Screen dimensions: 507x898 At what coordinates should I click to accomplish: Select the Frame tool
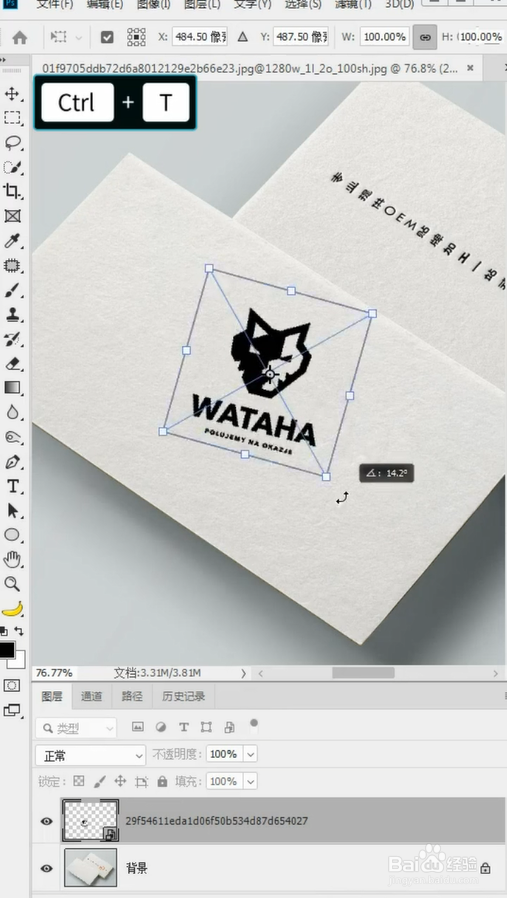pyautogui.click(x=12, y=216)
